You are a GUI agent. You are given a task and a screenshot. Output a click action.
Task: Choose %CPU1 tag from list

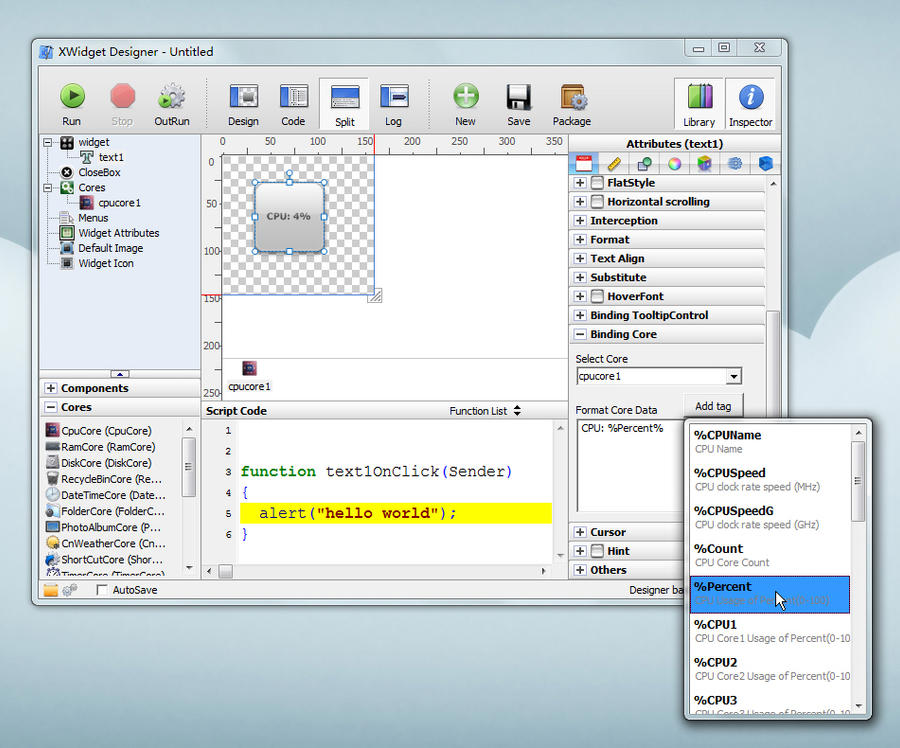770,631
